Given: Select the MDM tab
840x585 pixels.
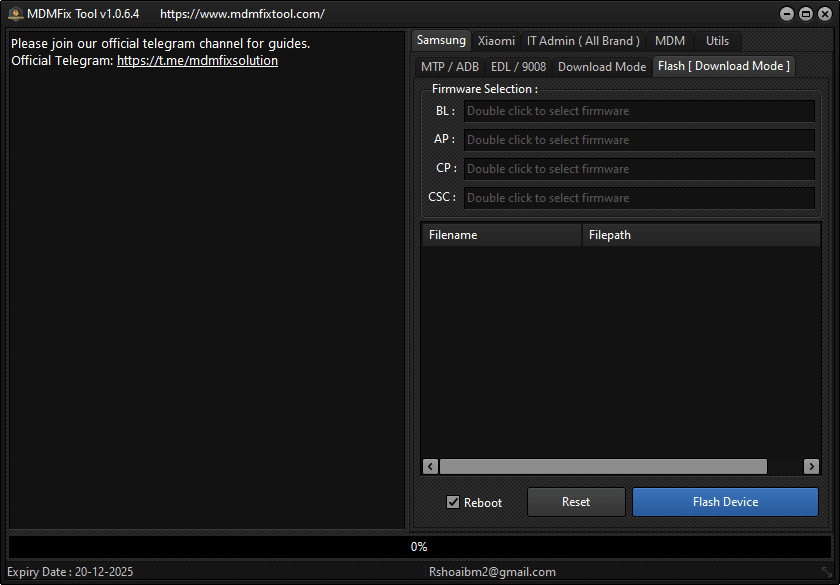Looking at the screenshot, I should click(669, 41).
